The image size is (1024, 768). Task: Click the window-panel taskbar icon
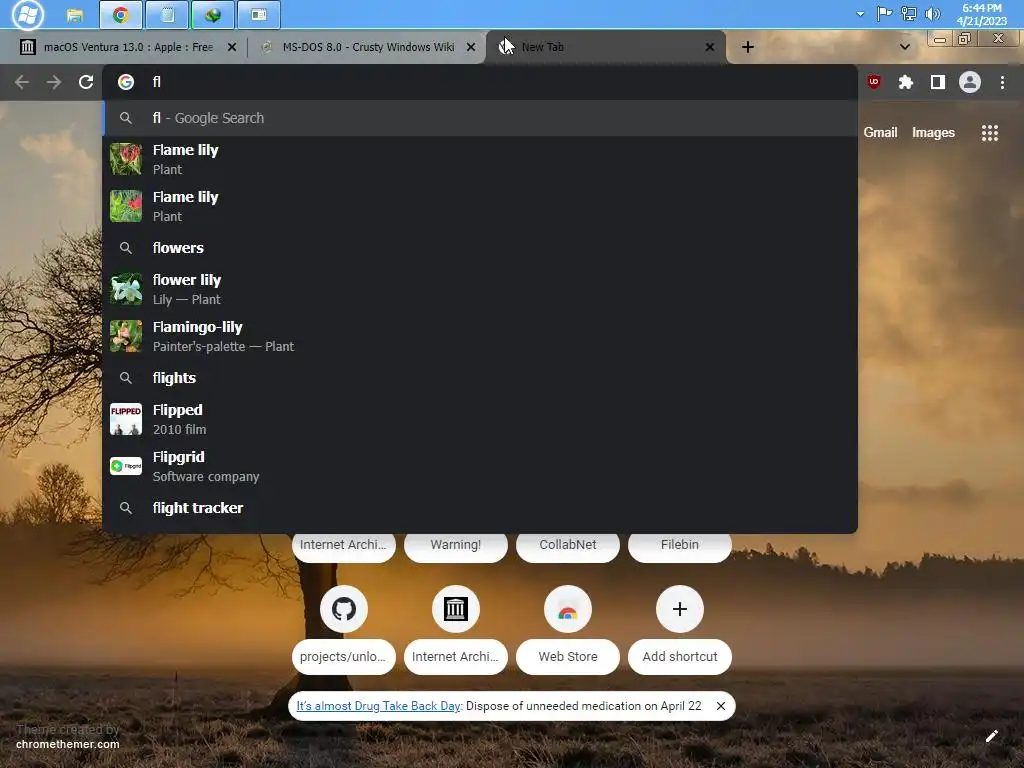[259, 15]
